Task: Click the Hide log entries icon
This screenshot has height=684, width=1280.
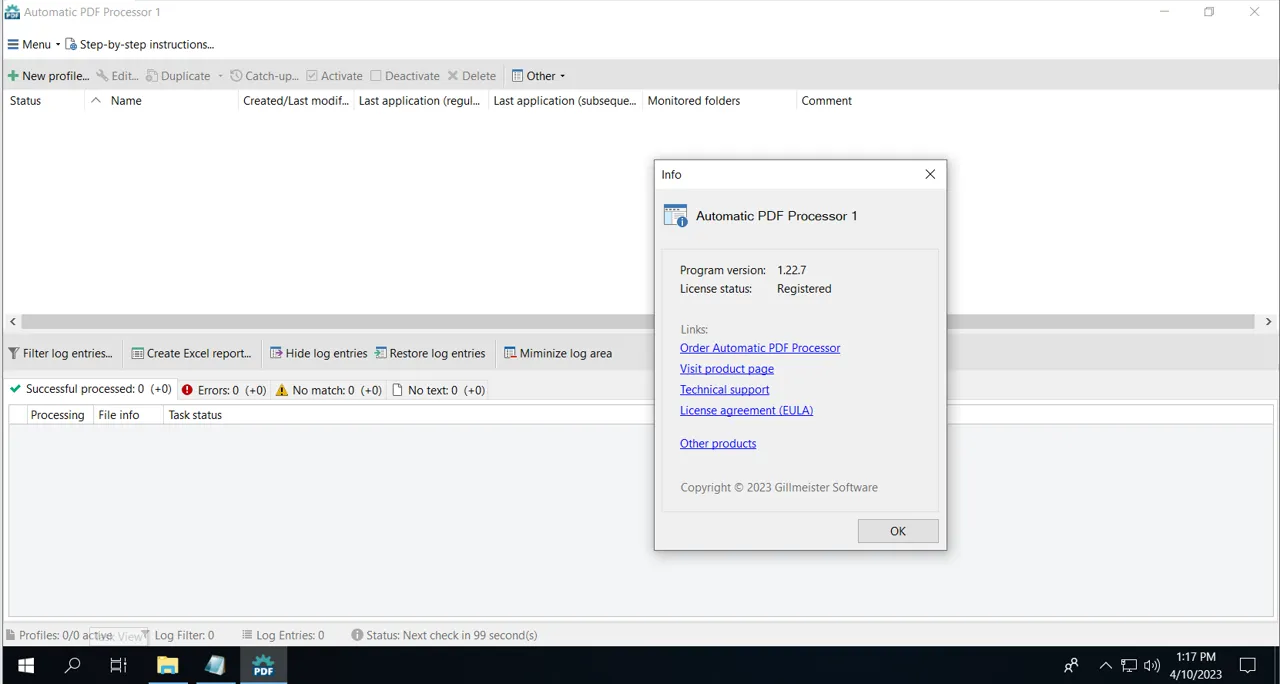Action: (x=276, y=353)
